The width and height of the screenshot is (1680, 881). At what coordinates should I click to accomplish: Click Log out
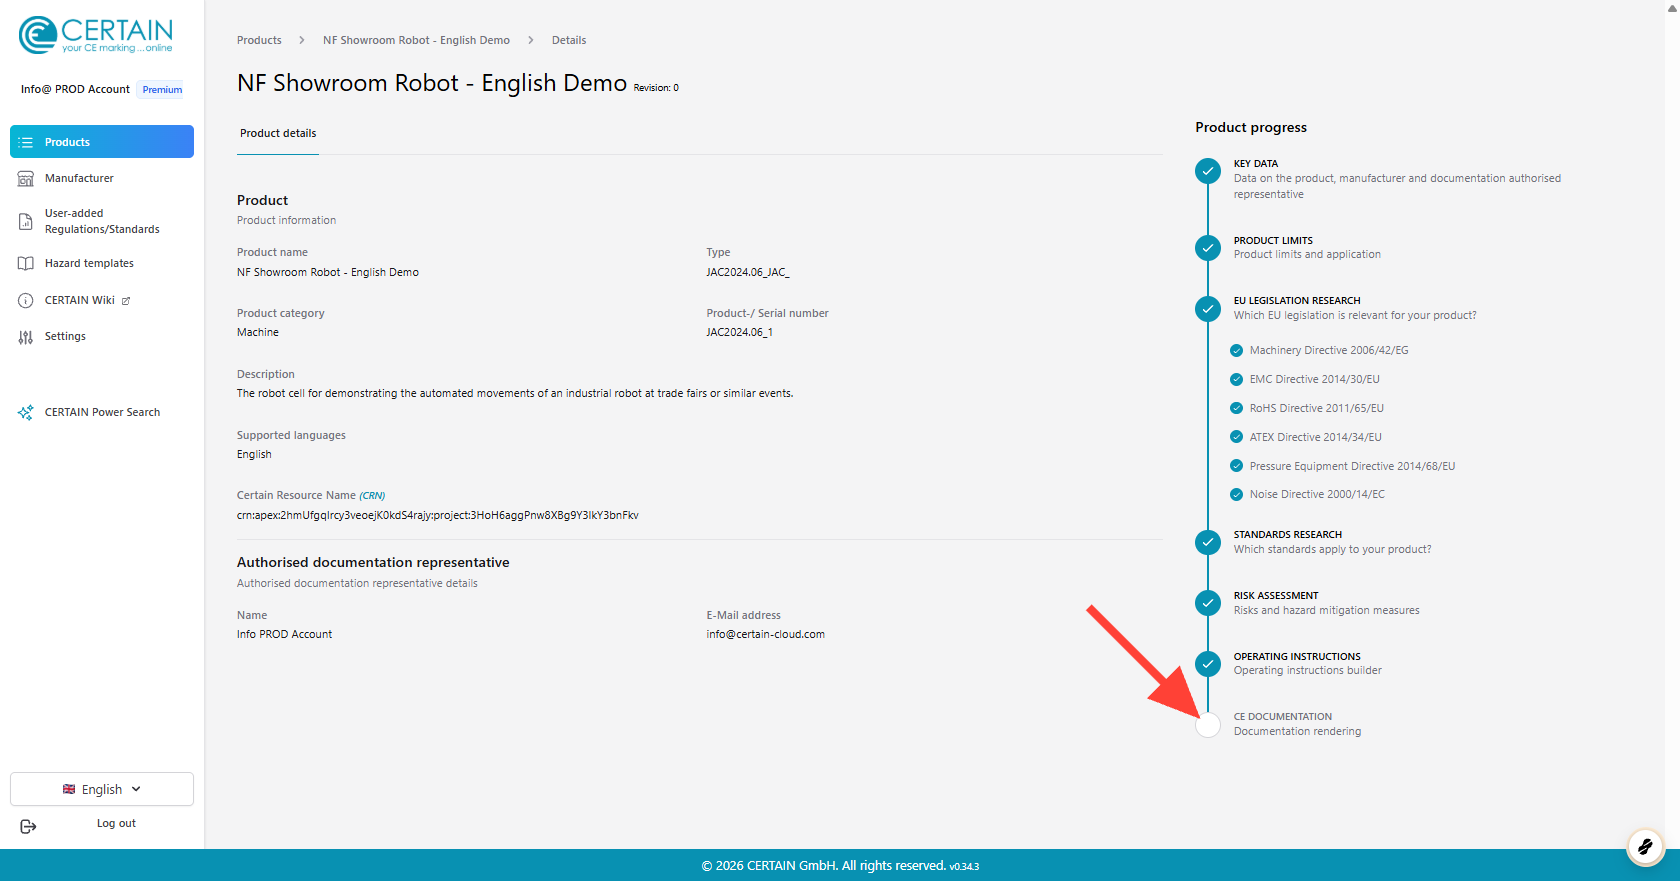pos(116,824)
